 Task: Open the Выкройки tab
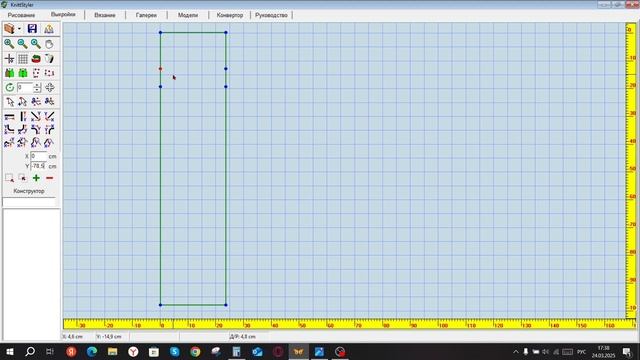63,14
